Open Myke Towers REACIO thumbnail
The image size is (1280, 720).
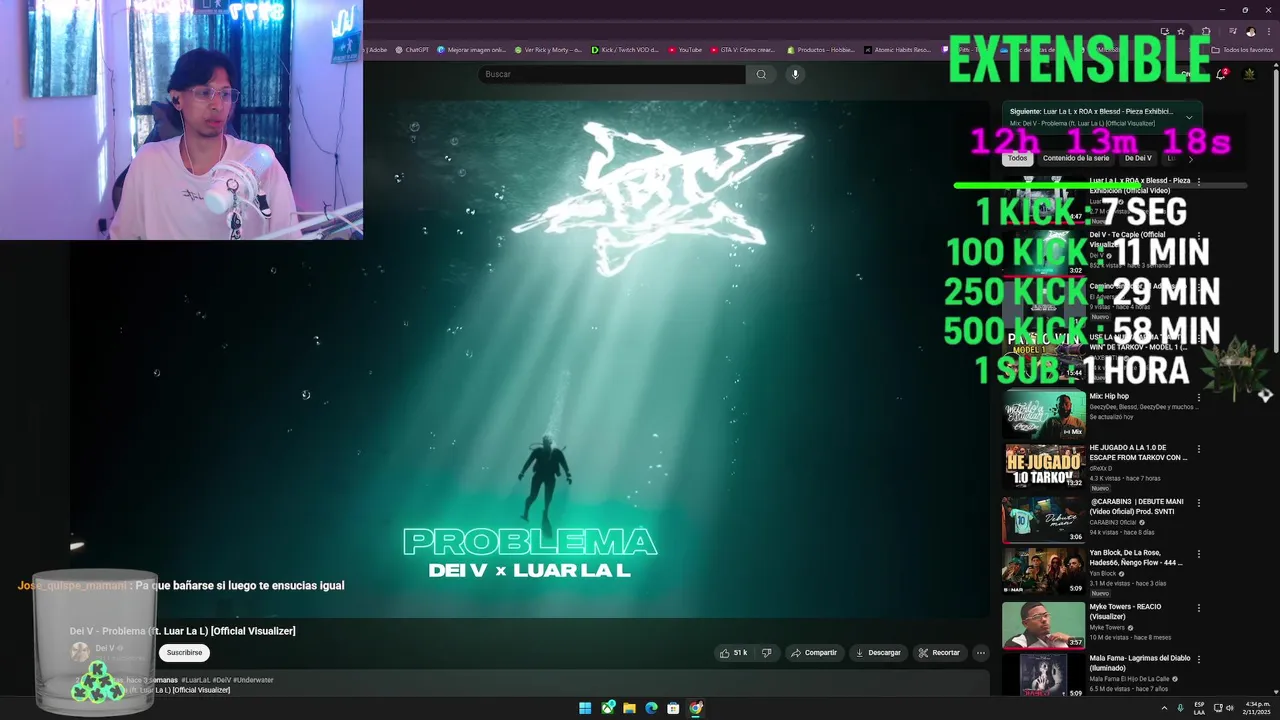point(1044,625)
